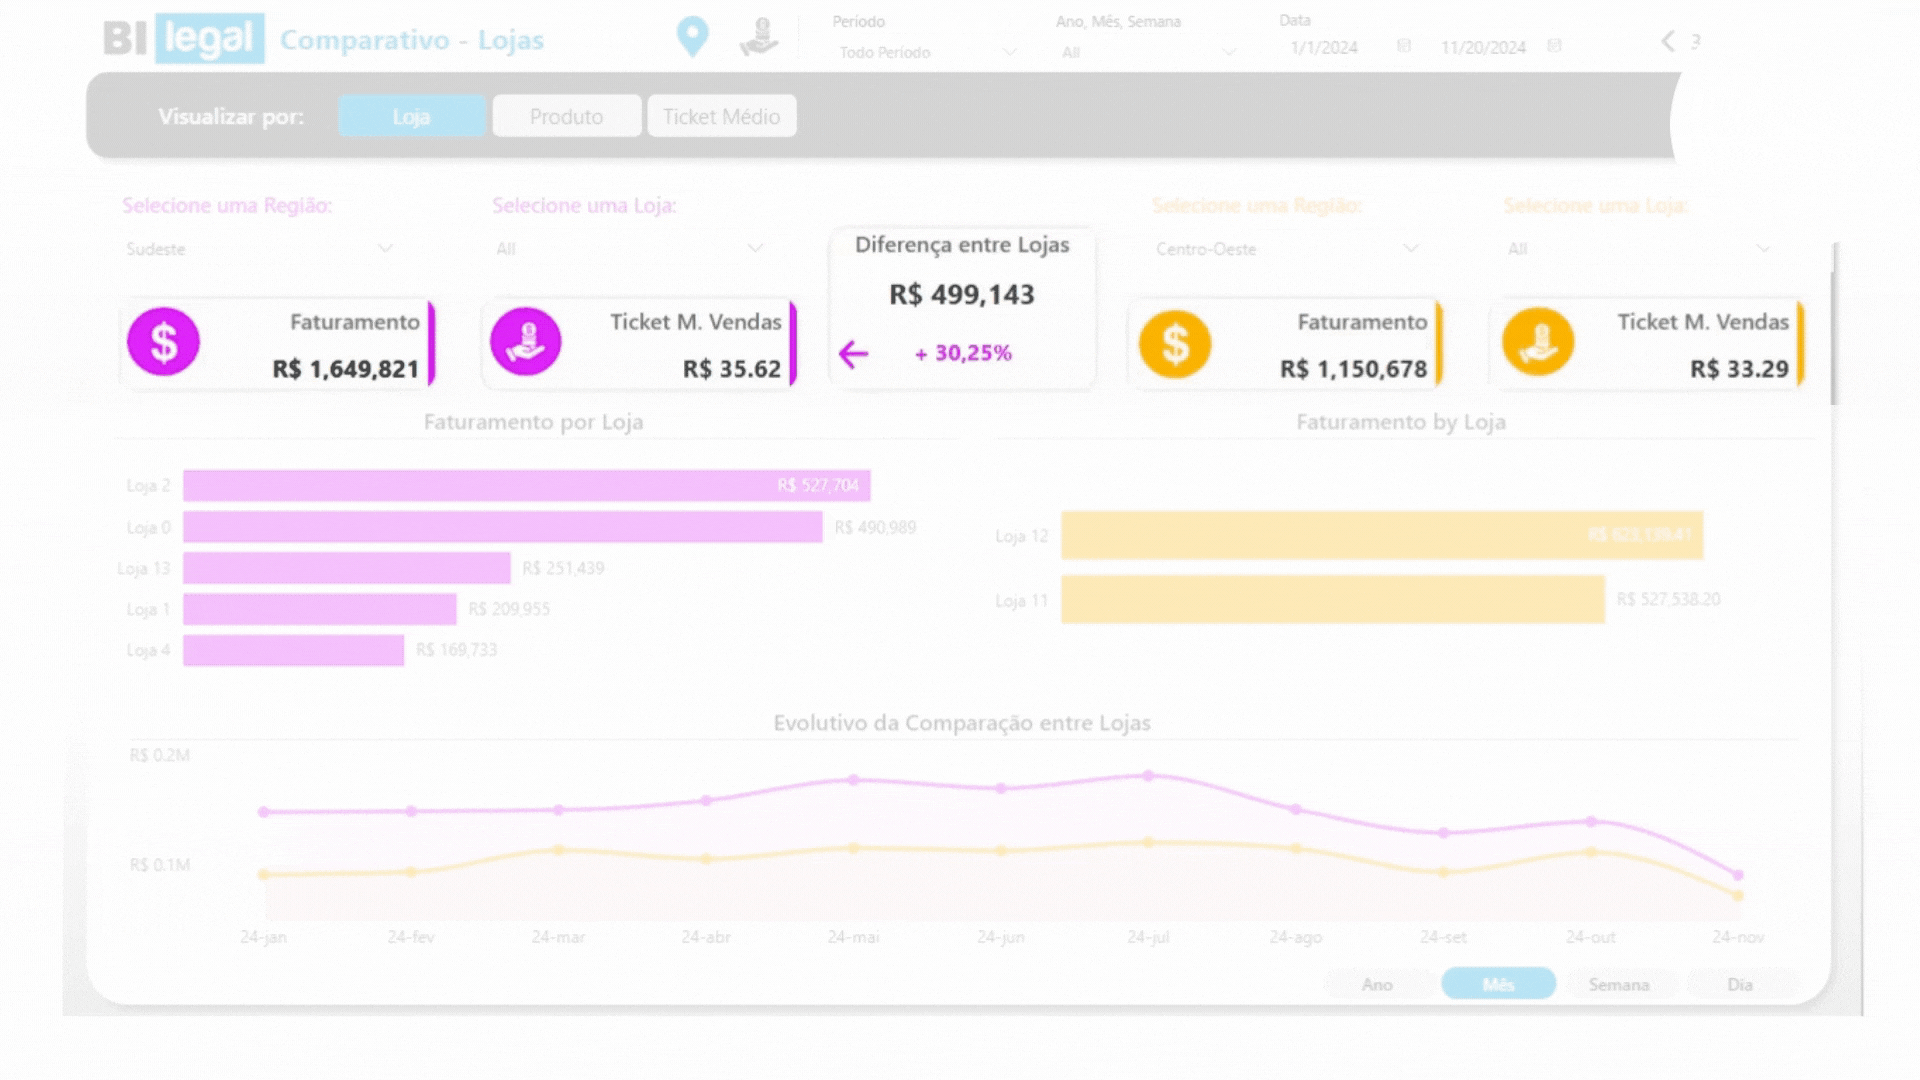Viewport: 1920px width, 1080px height.
Task: Switch the chart granularity to Ano
Action: 1377,984
